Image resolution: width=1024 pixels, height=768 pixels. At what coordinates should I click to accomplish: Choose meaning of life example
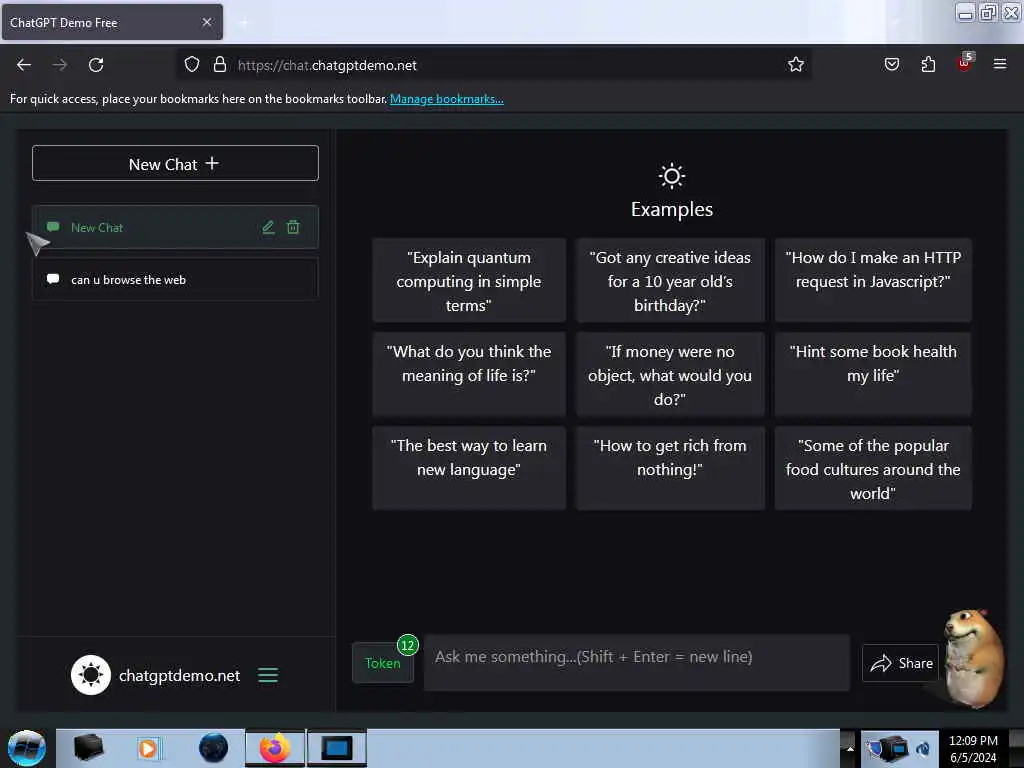(469, 374)
